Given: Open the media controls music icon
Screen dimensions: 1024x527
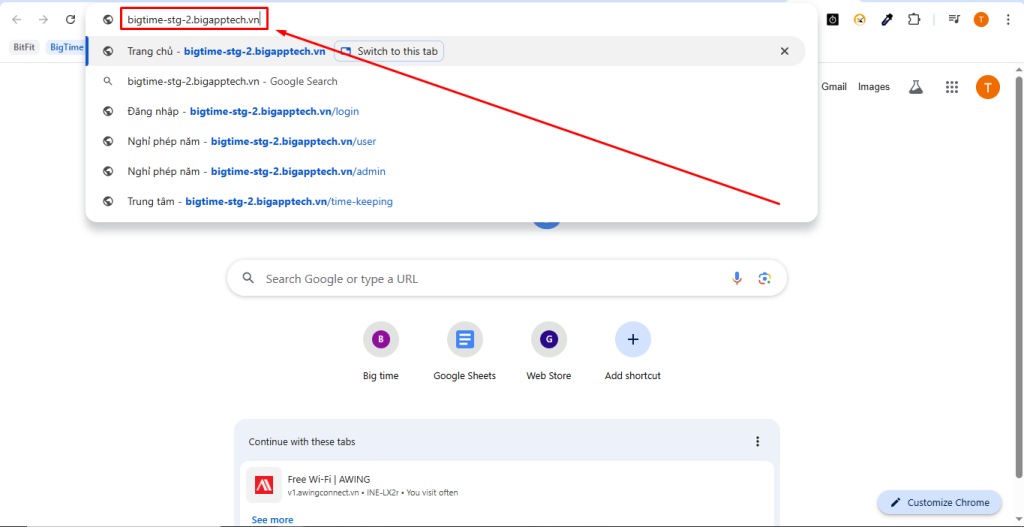Looking at the screenshot, I should [x=954, y=19].
